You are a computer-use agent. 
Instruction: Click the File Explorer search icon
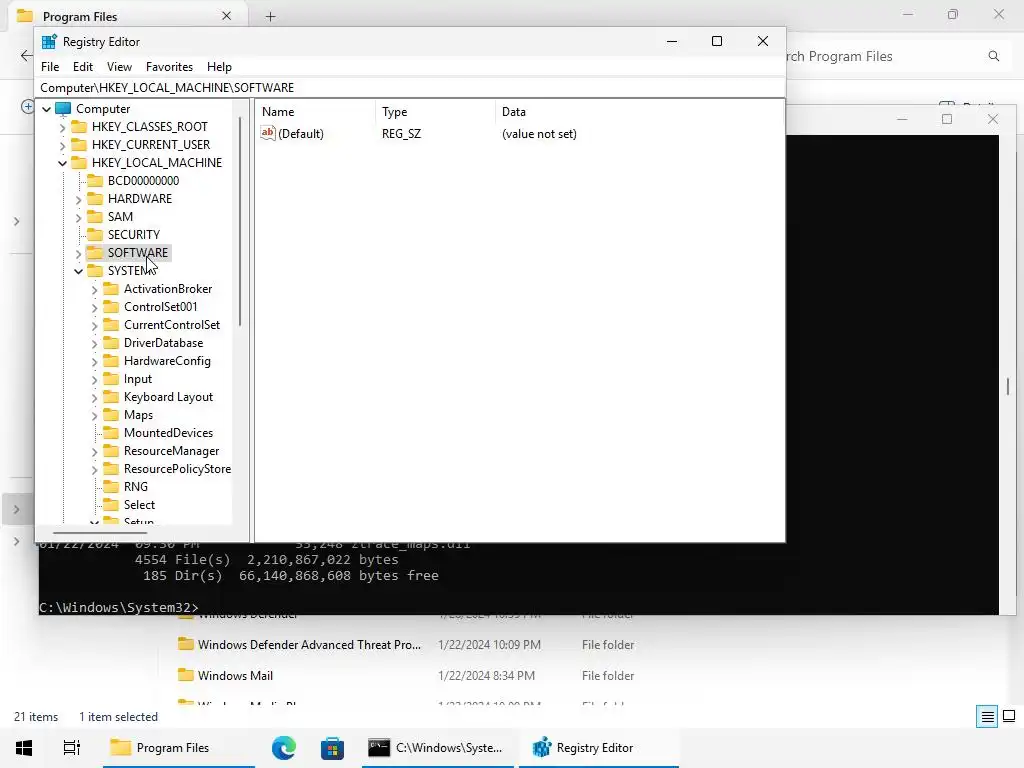tap(993, 56)
